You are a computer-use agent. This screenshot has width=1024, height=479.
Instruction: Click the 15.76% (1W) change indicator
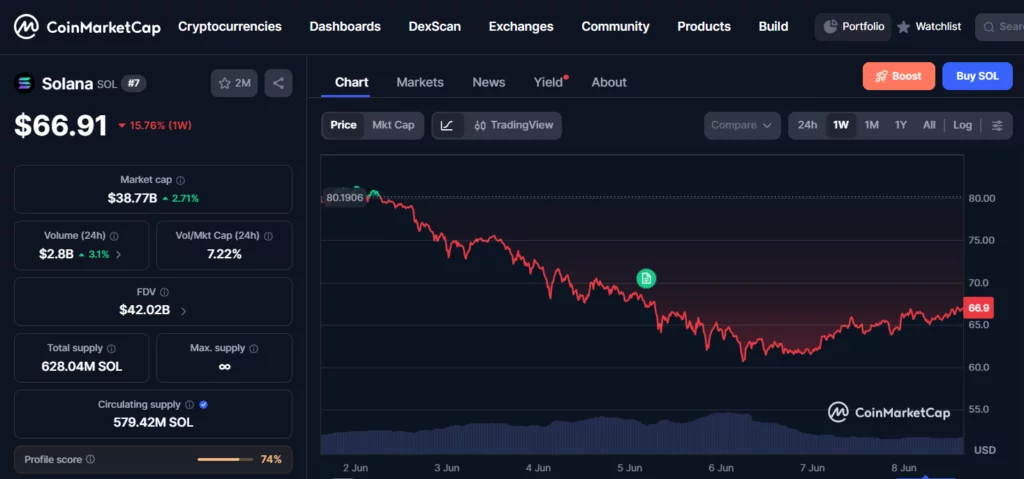point(155,125)
